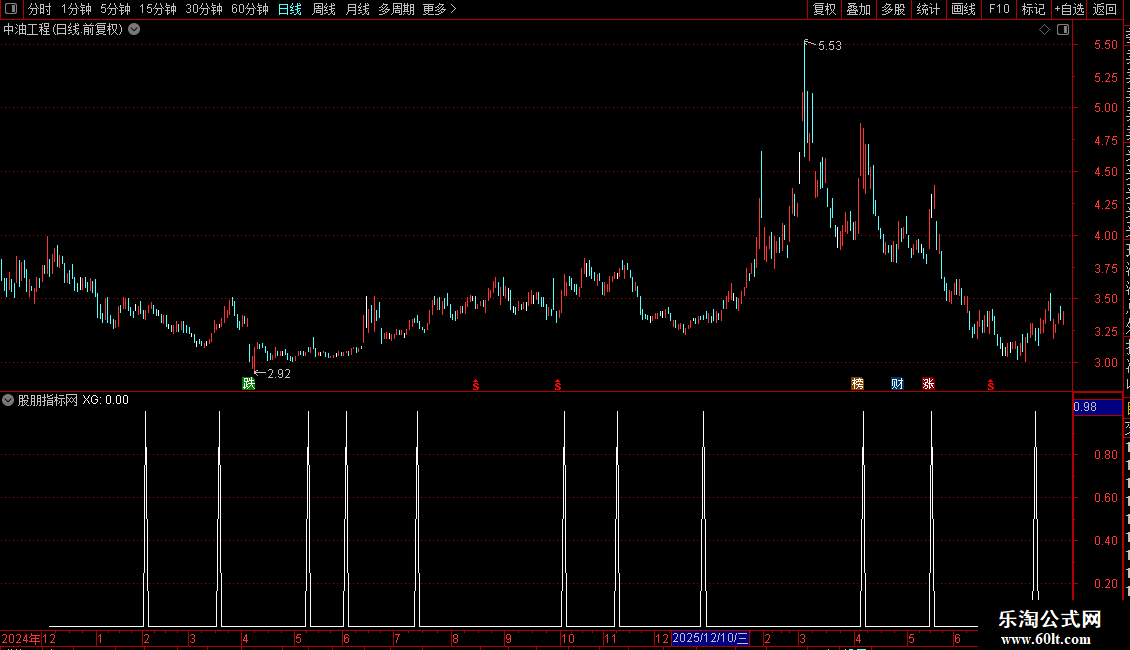1130x650 pixels.
Task: Add stock via +自选 button
Action: coord(1069,9)
